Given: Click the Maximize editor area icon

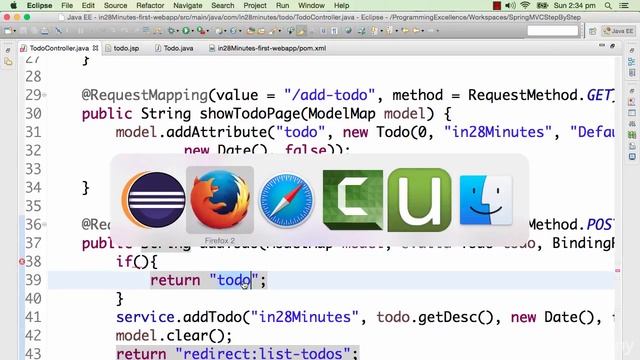Looking at the screenshot, I should click(612, 46).
